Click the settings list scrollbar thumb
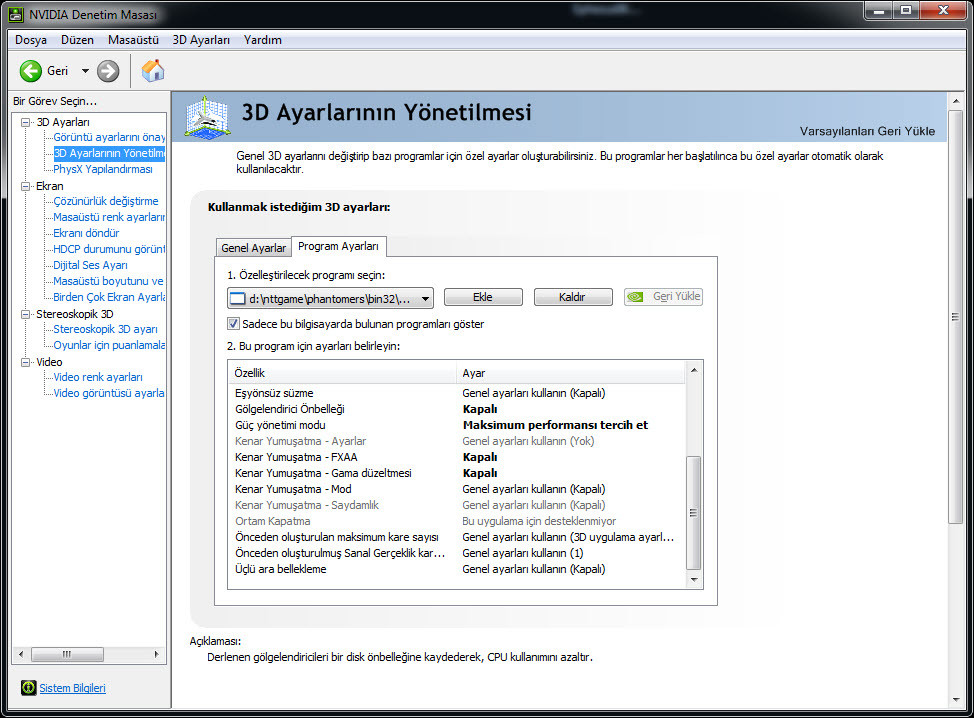The width and height of the screenshot is (974, 718). [x=694, y=513]
